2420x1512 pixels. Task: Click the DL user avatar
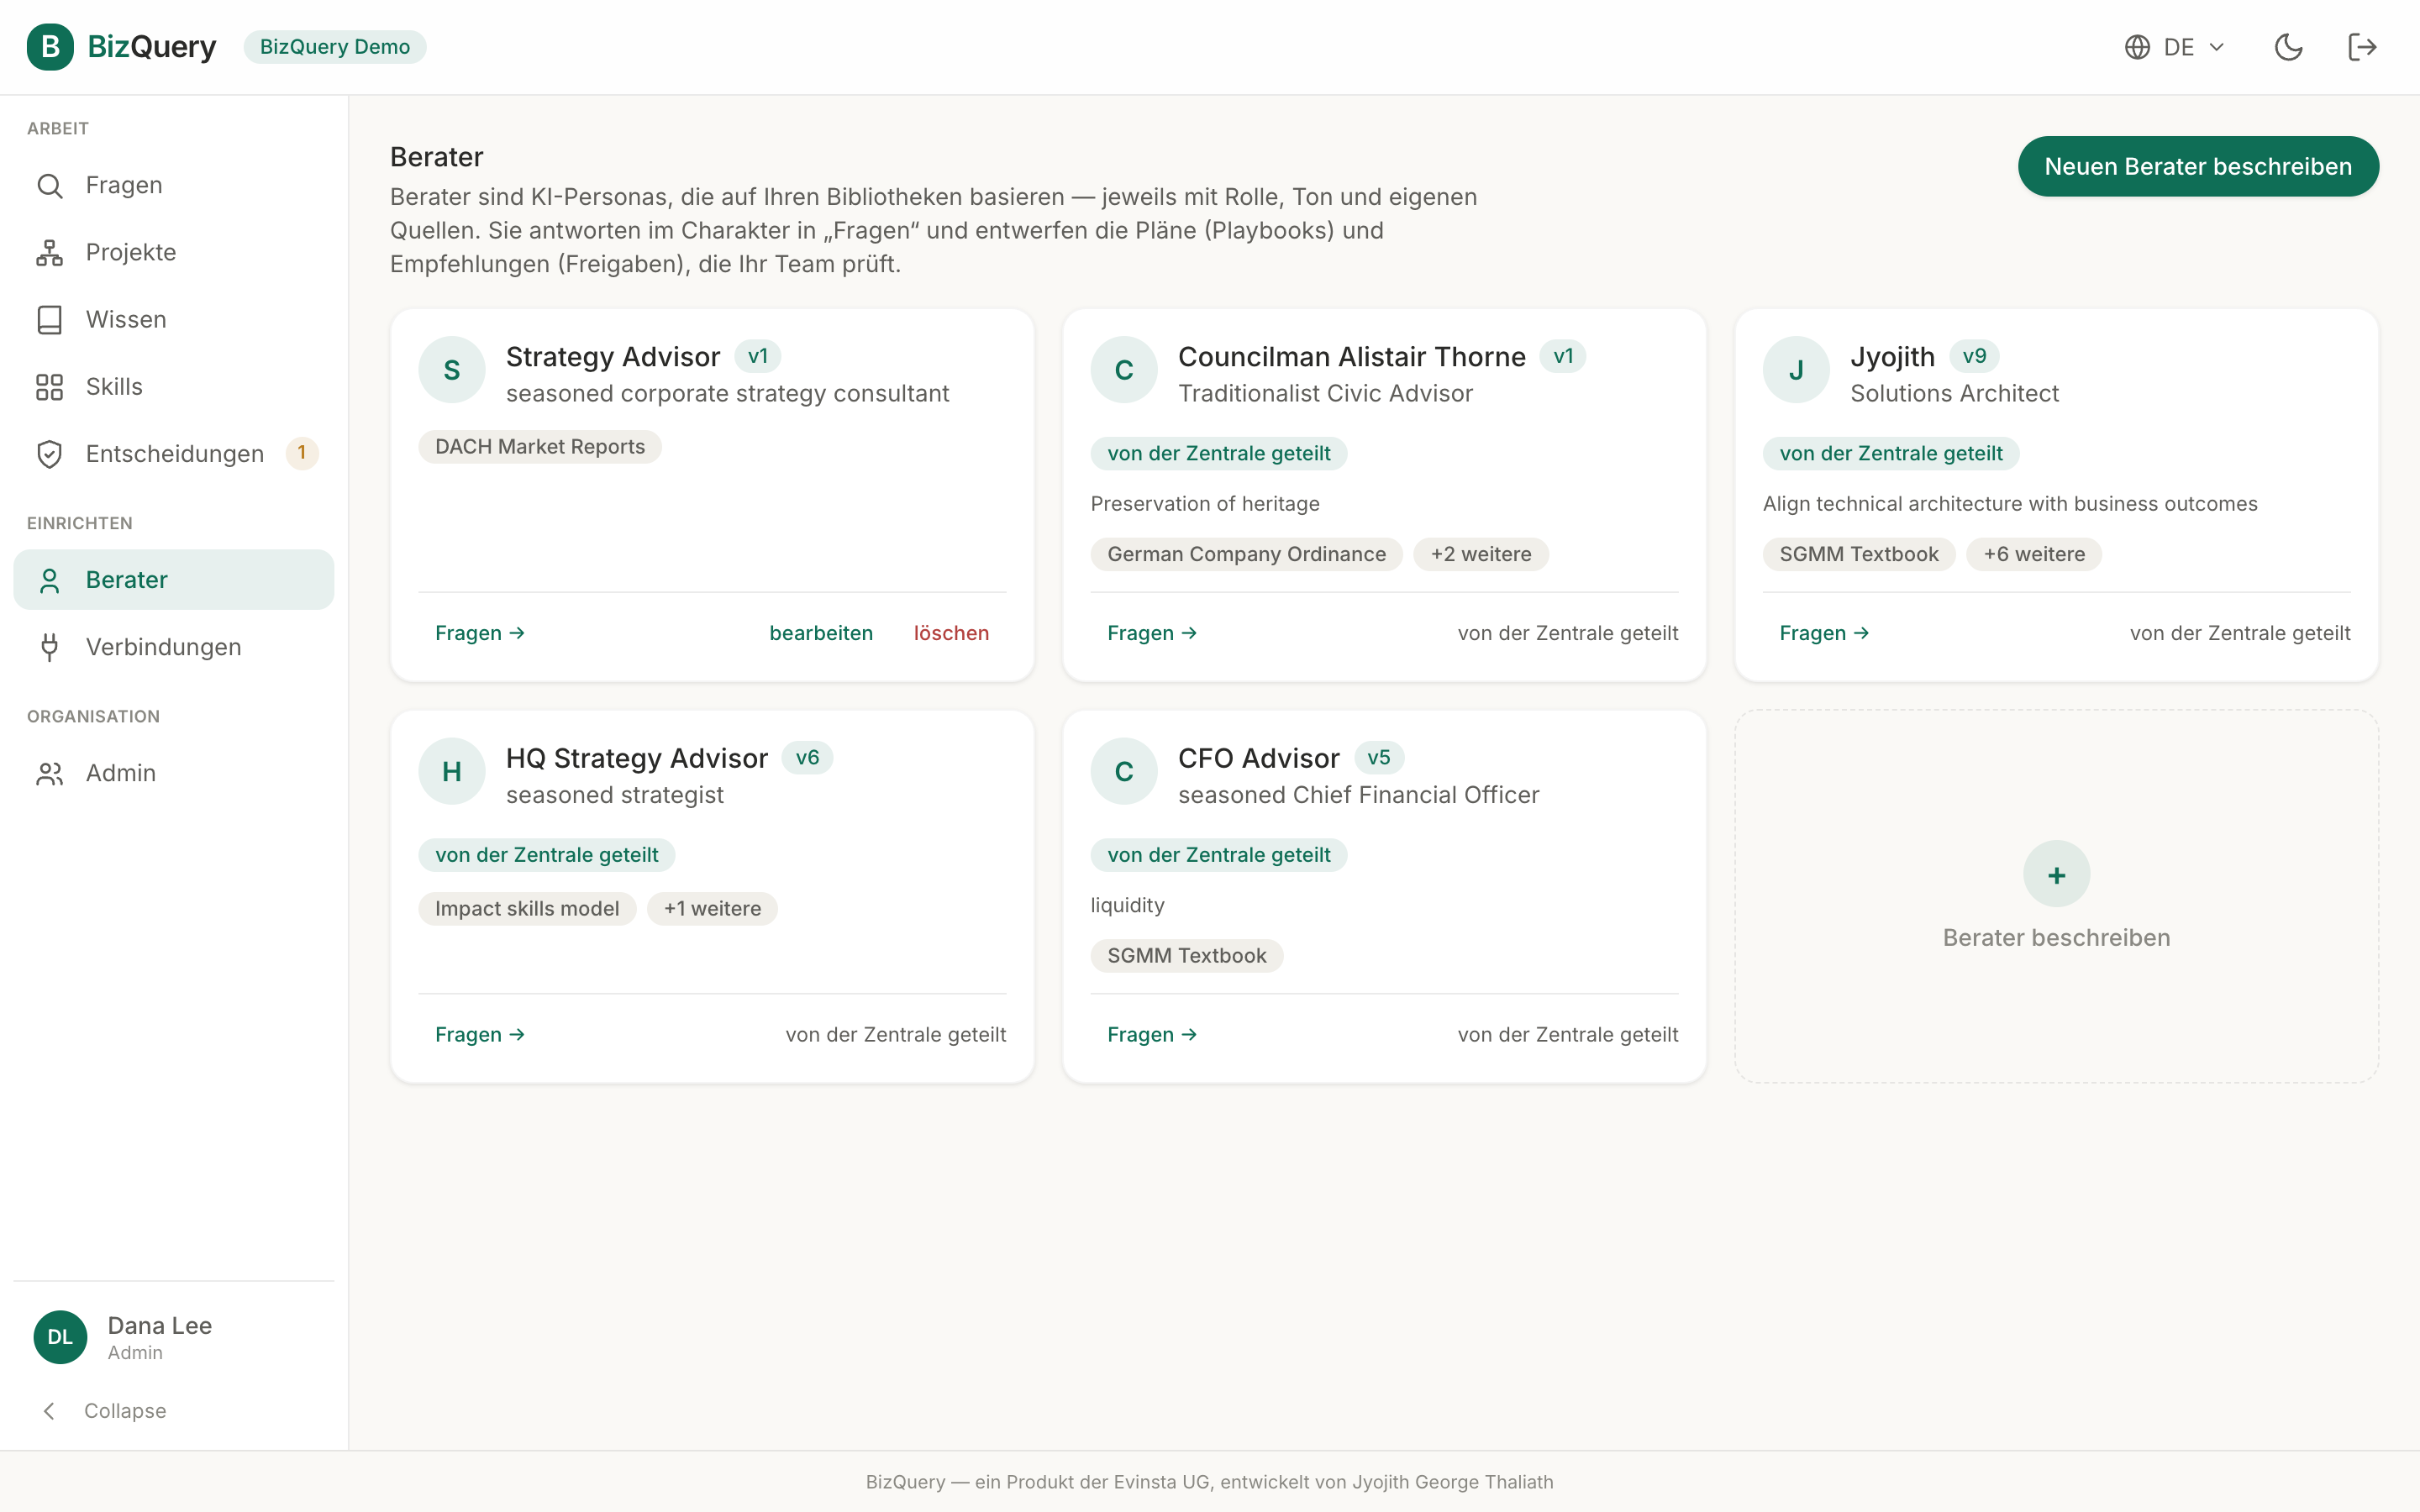click(x=60, y=1337)
